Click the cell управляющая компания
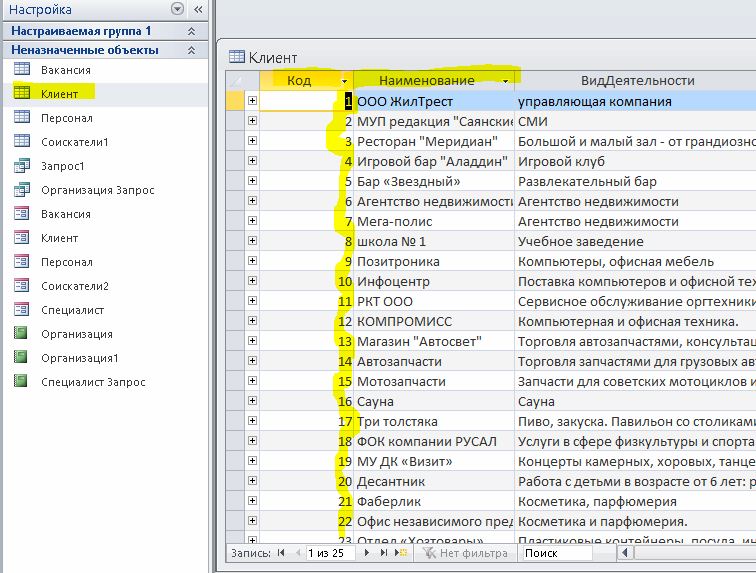 pyautogui.click(x=635, y=101)
